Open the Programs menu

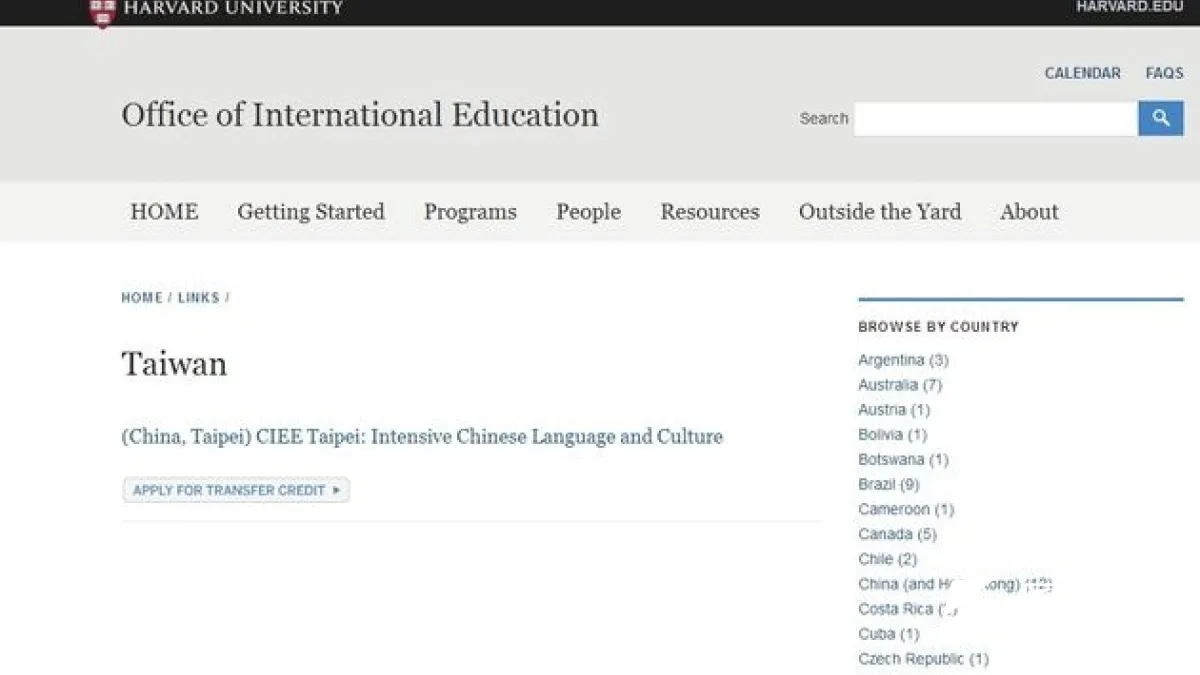470,212
